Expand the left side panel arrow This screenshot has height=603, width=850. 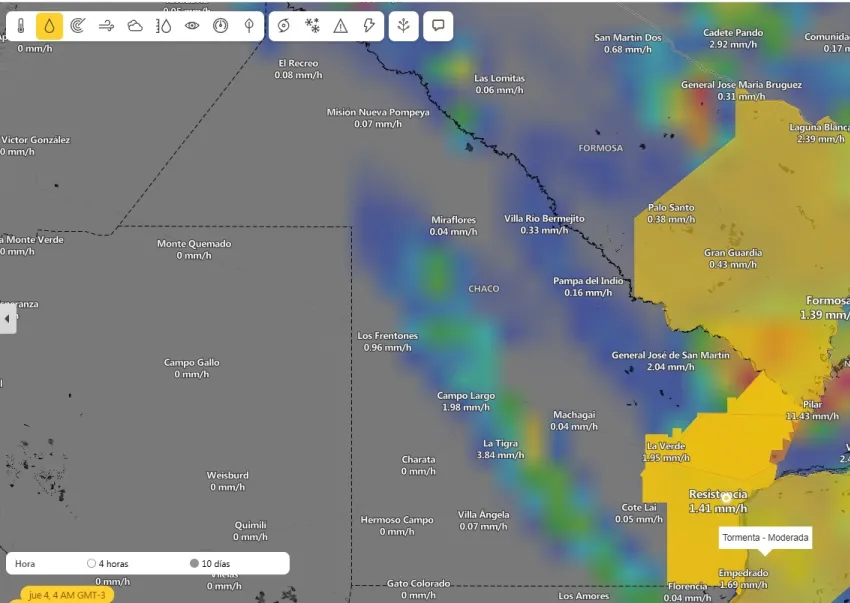coord(8,319)
